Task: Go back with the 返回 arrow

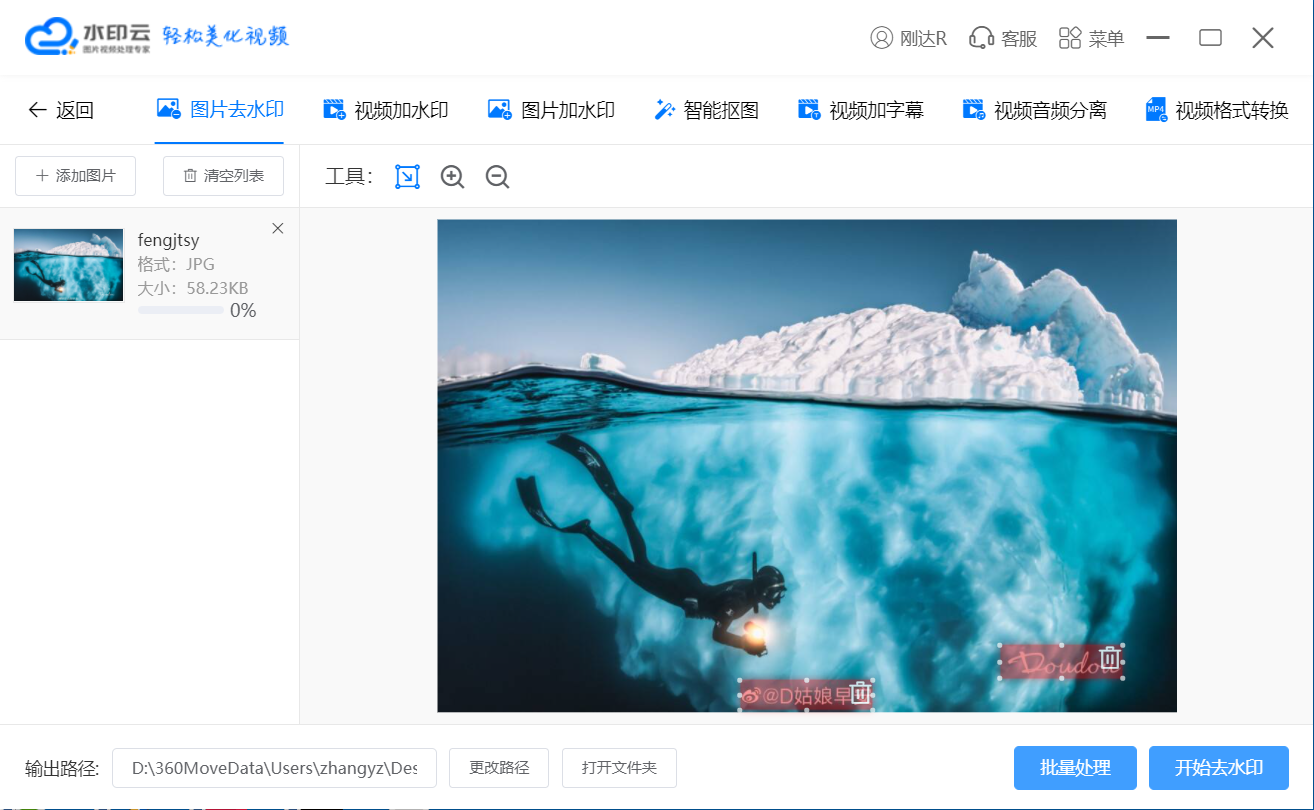Action: [60, 110]
